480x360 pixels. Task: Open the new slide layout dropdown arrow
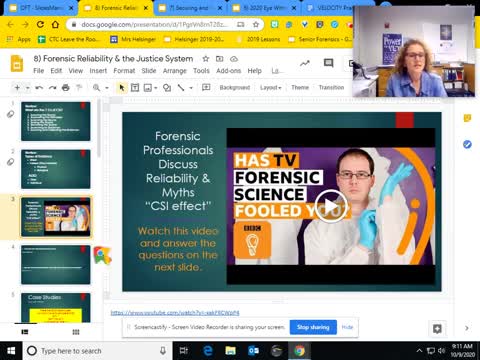28,88
